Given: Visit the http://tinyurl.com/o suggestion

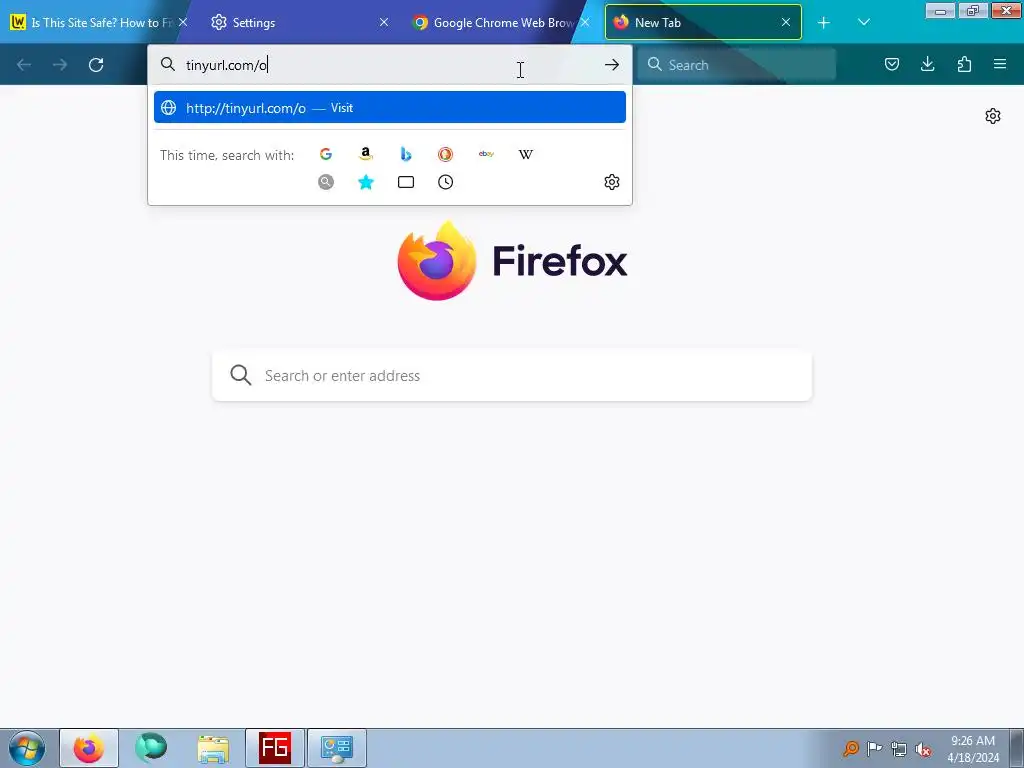Looking at the screenshot, I should point(390,108).
